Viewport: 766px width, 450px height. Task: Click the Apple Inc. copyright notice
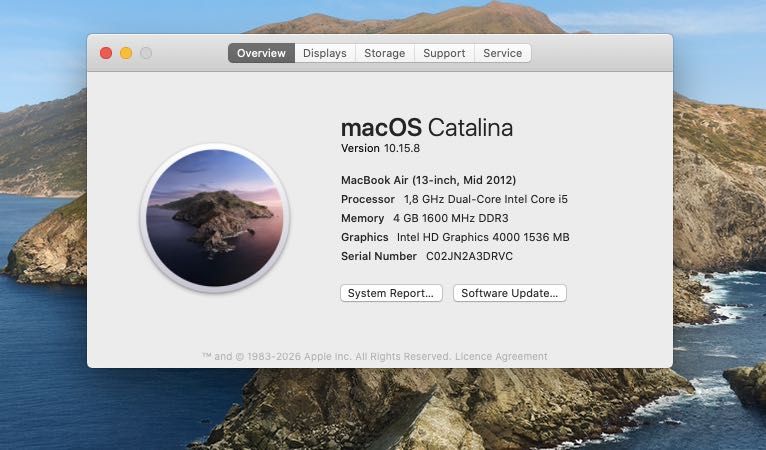(x=326, y=356)
